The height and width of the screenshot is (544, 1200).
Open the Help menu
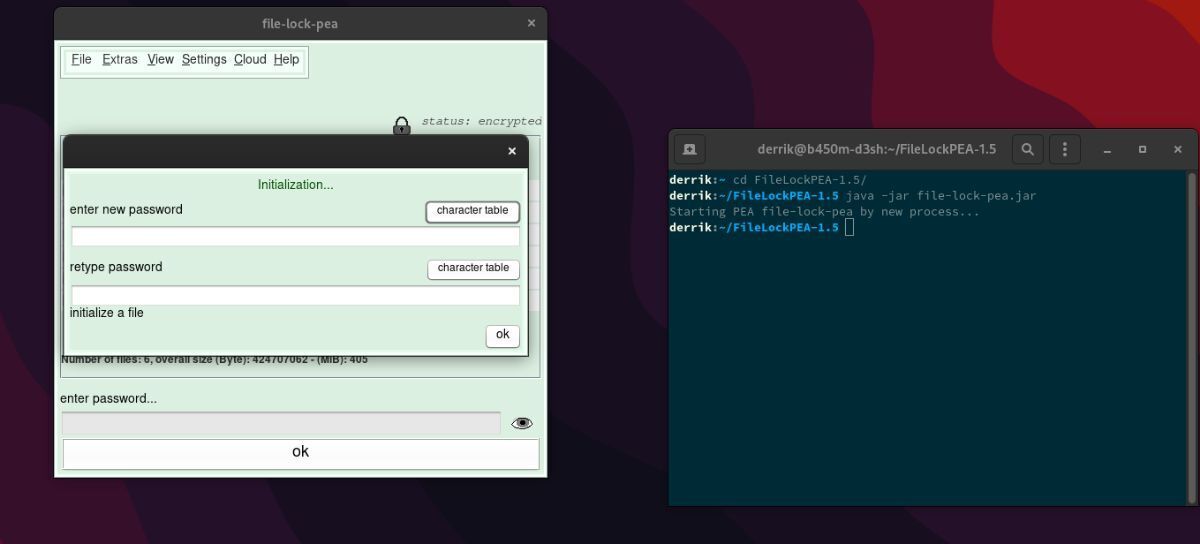[x=286, y=60]
